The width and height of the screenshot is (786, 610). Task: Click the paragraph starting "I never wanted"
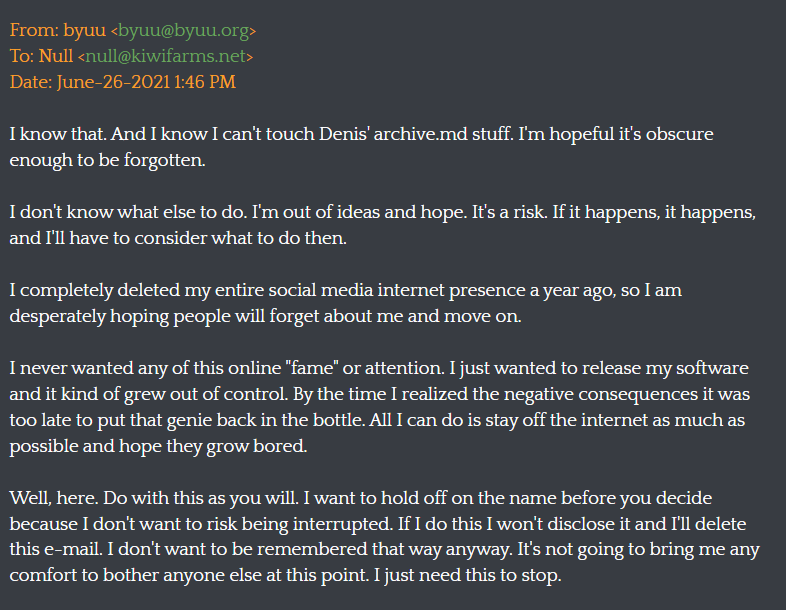379,407
